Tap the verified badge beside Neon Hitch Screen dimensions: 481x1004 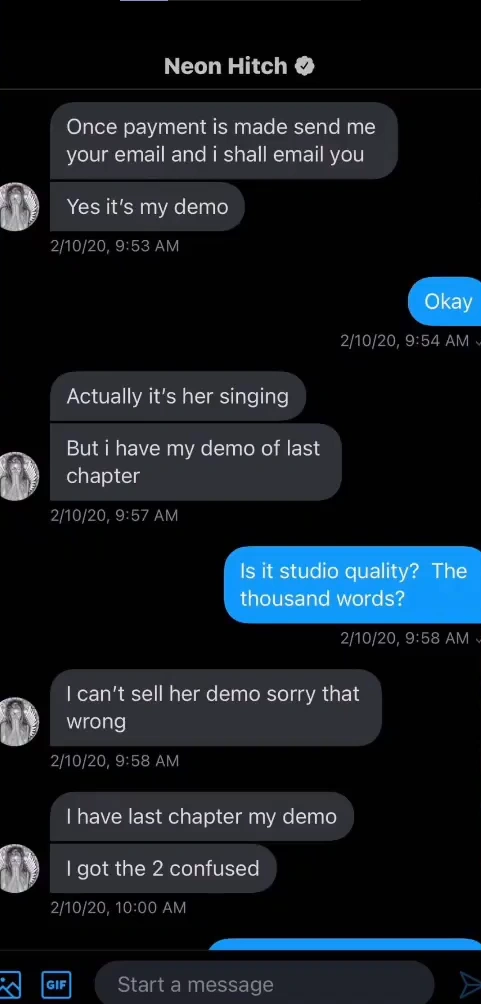click(305, 66)
